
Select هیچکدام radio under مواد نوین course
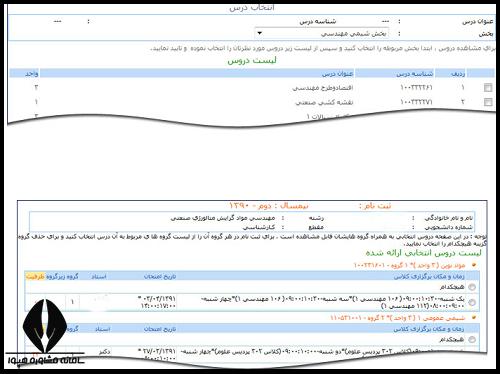(472, 287)
